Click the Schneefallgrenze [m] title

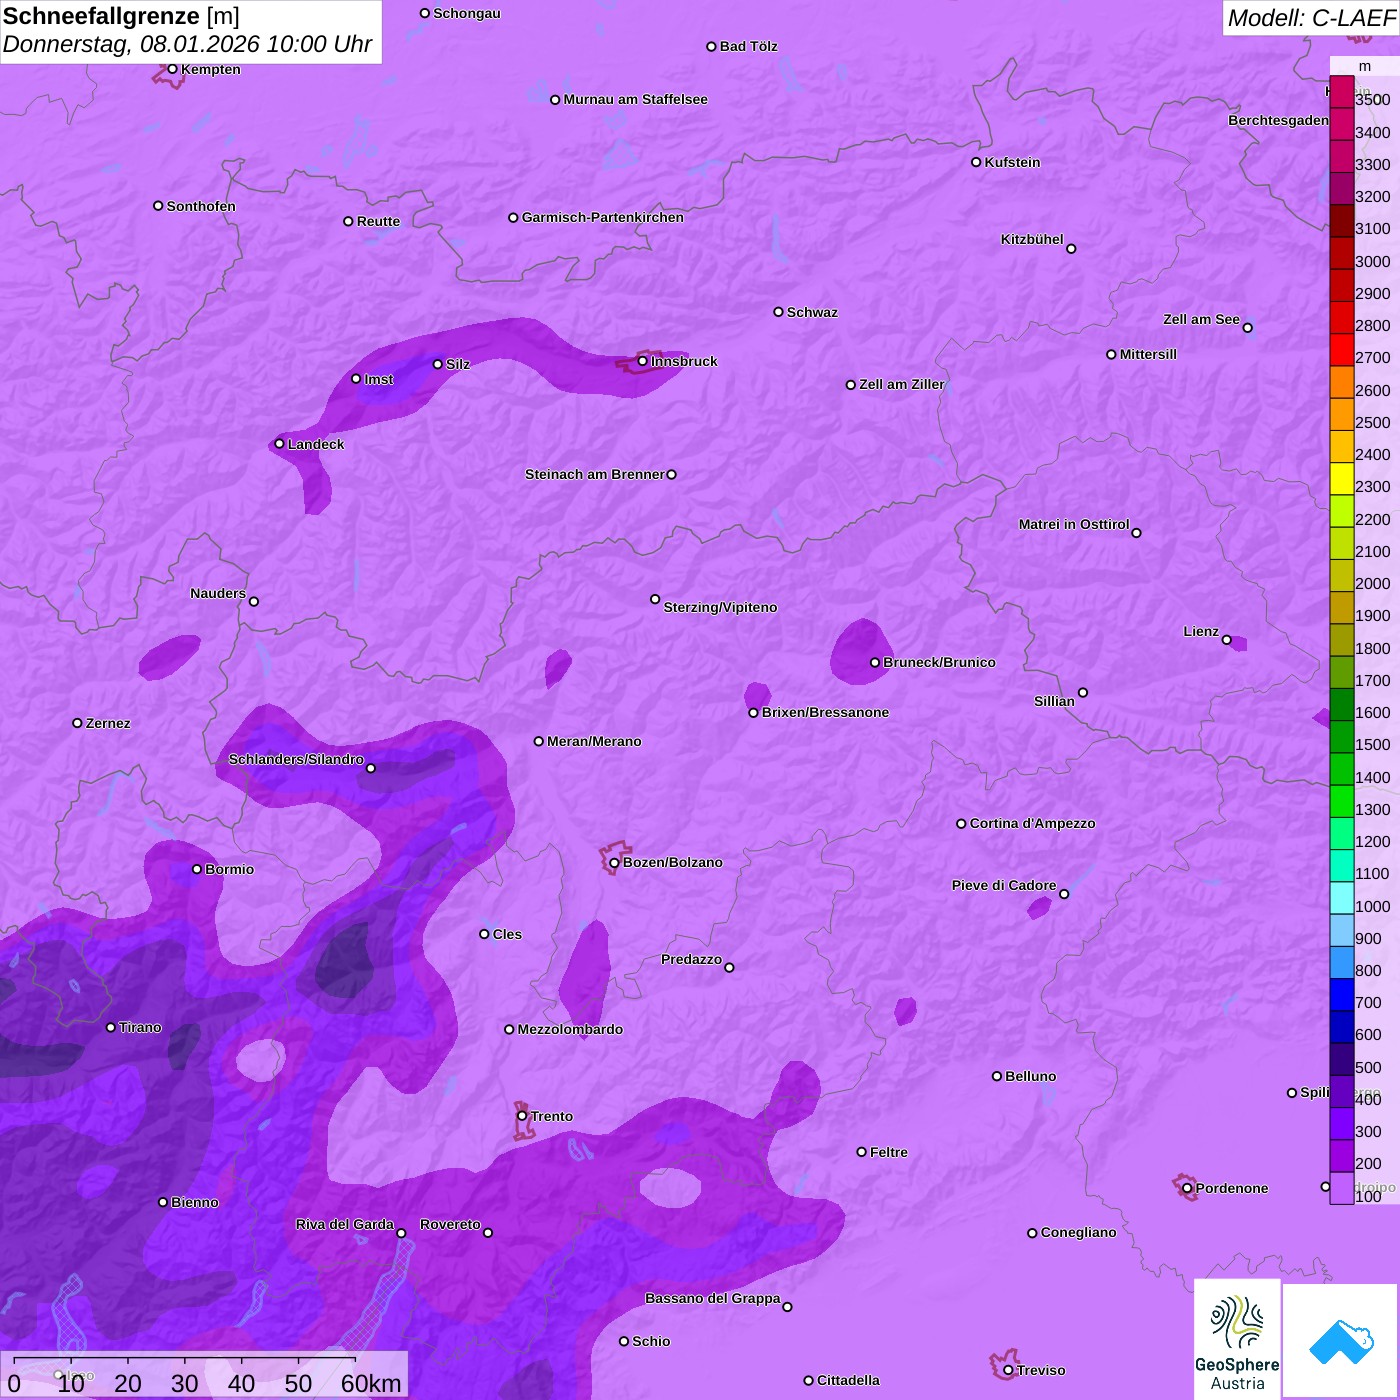tap(121, 16)
